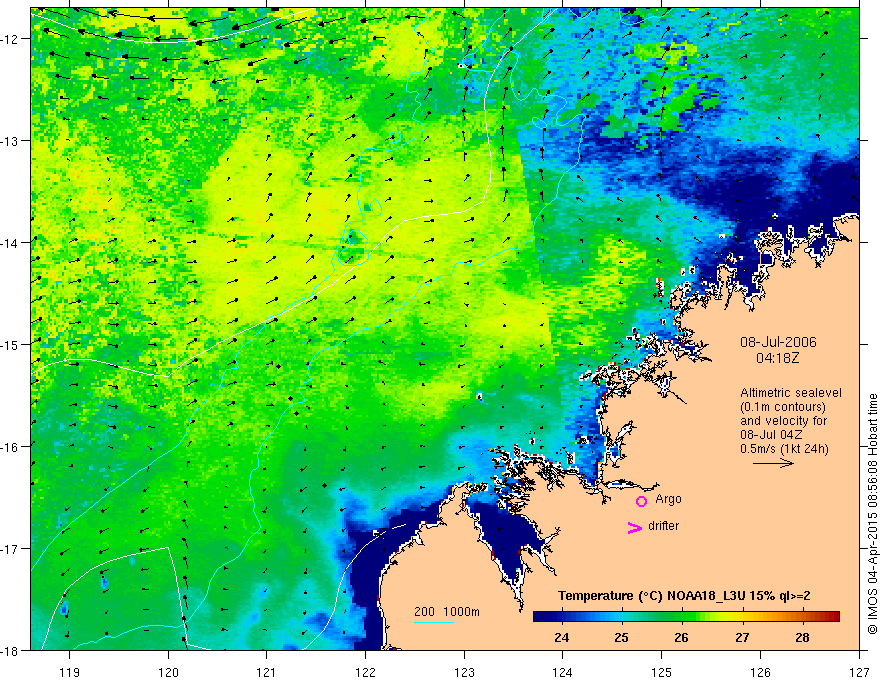Click the colorbar tick label 28
880x680 pixels.
(x=803, y=638)
